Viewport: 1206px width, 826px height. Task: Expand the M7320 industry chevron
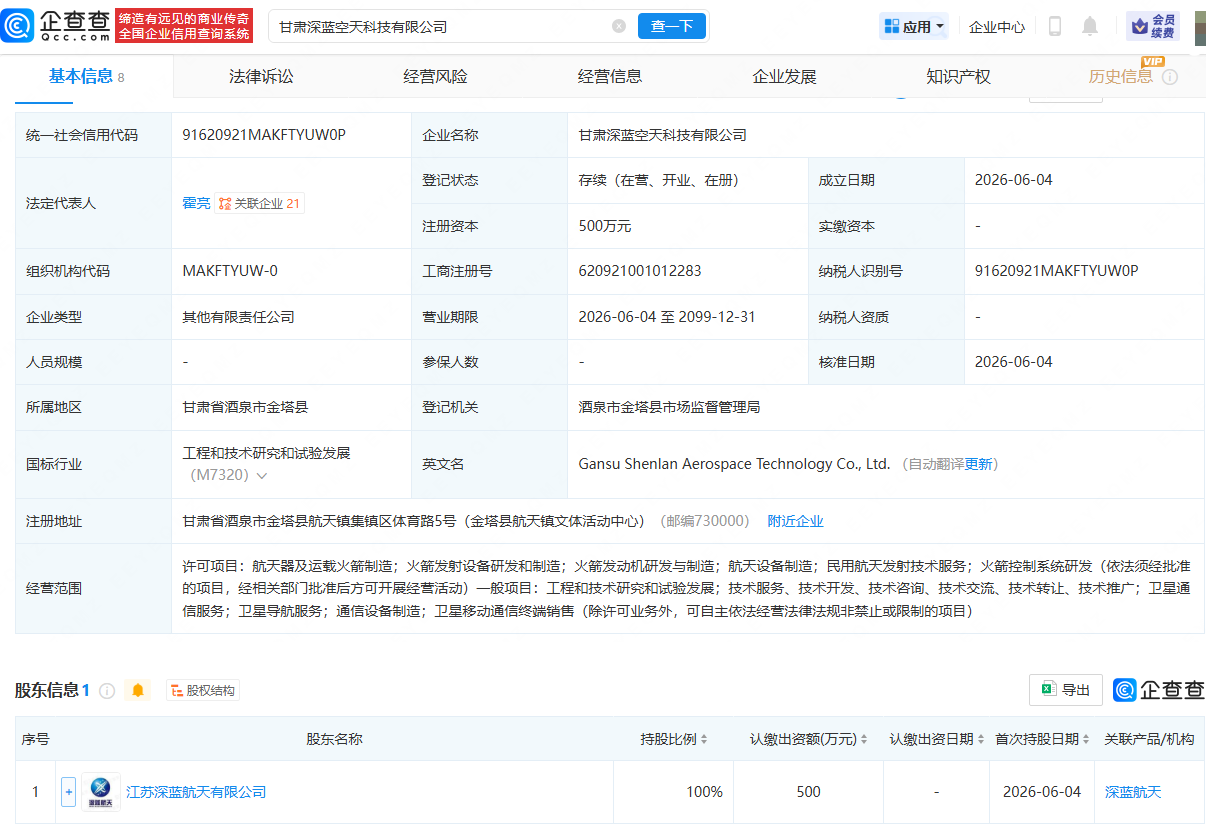pos(262,476)
